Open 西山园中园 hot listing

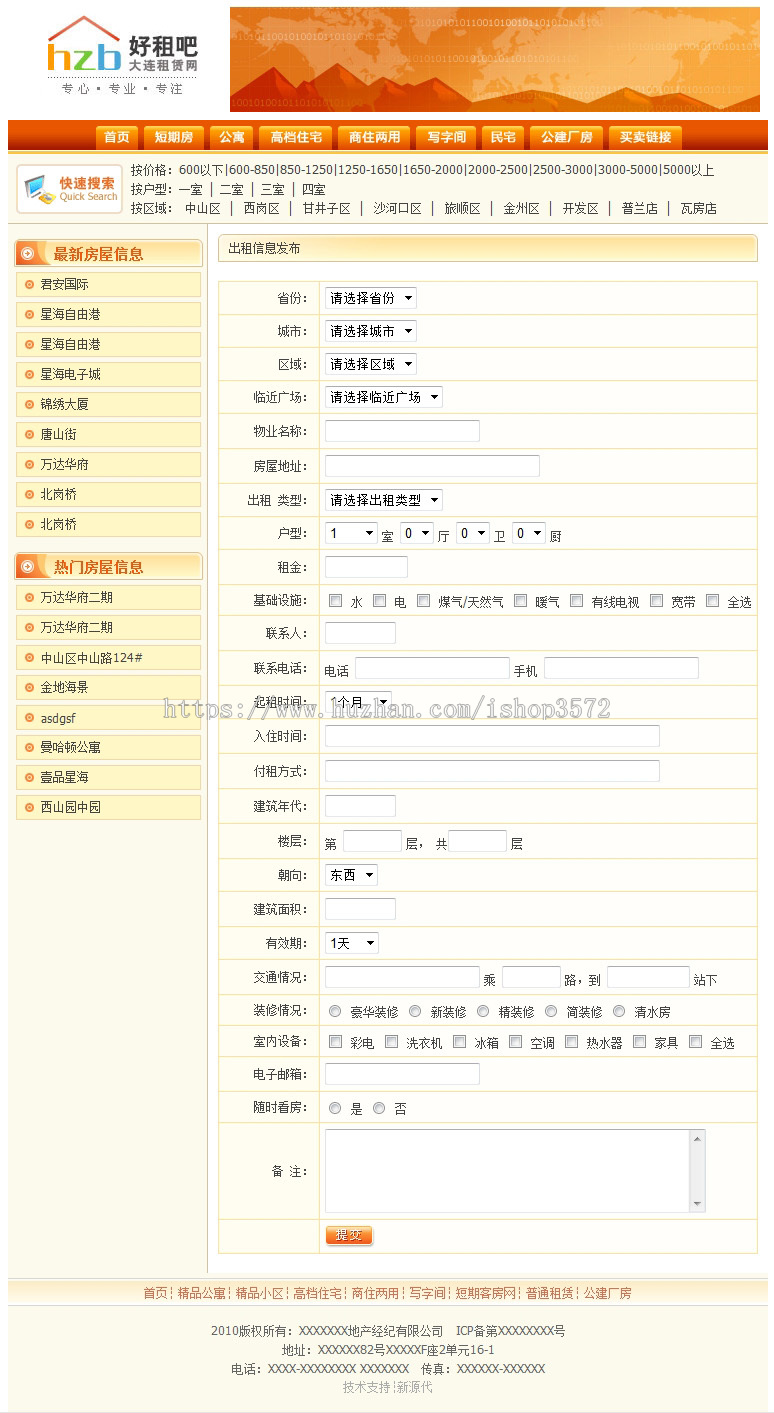108,807
